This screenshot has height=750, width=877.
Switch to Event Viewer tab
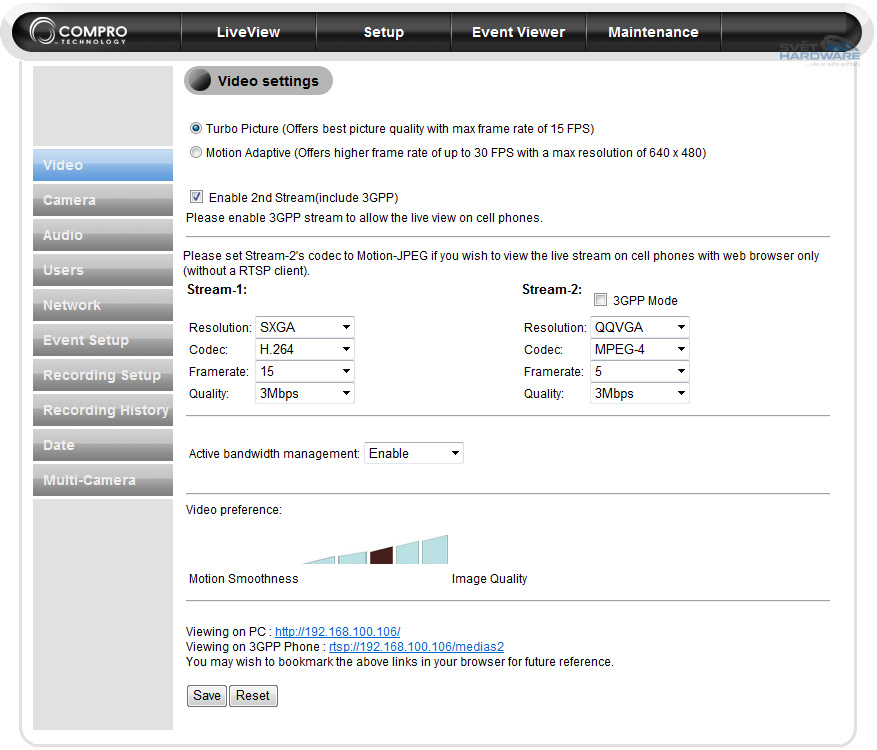pos(518,32)
